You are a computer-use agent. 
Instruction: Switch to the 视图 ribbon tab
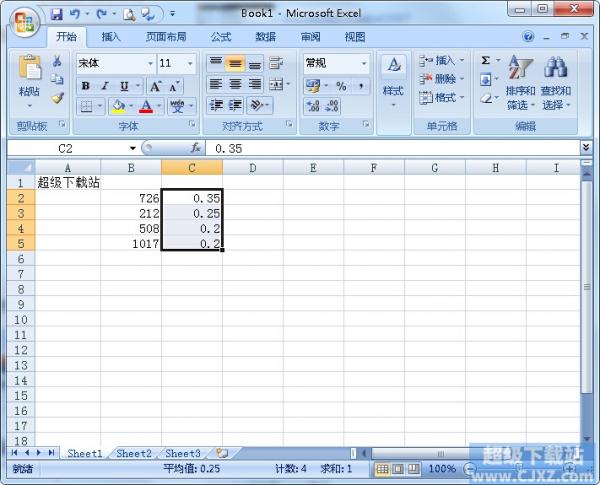355,37
